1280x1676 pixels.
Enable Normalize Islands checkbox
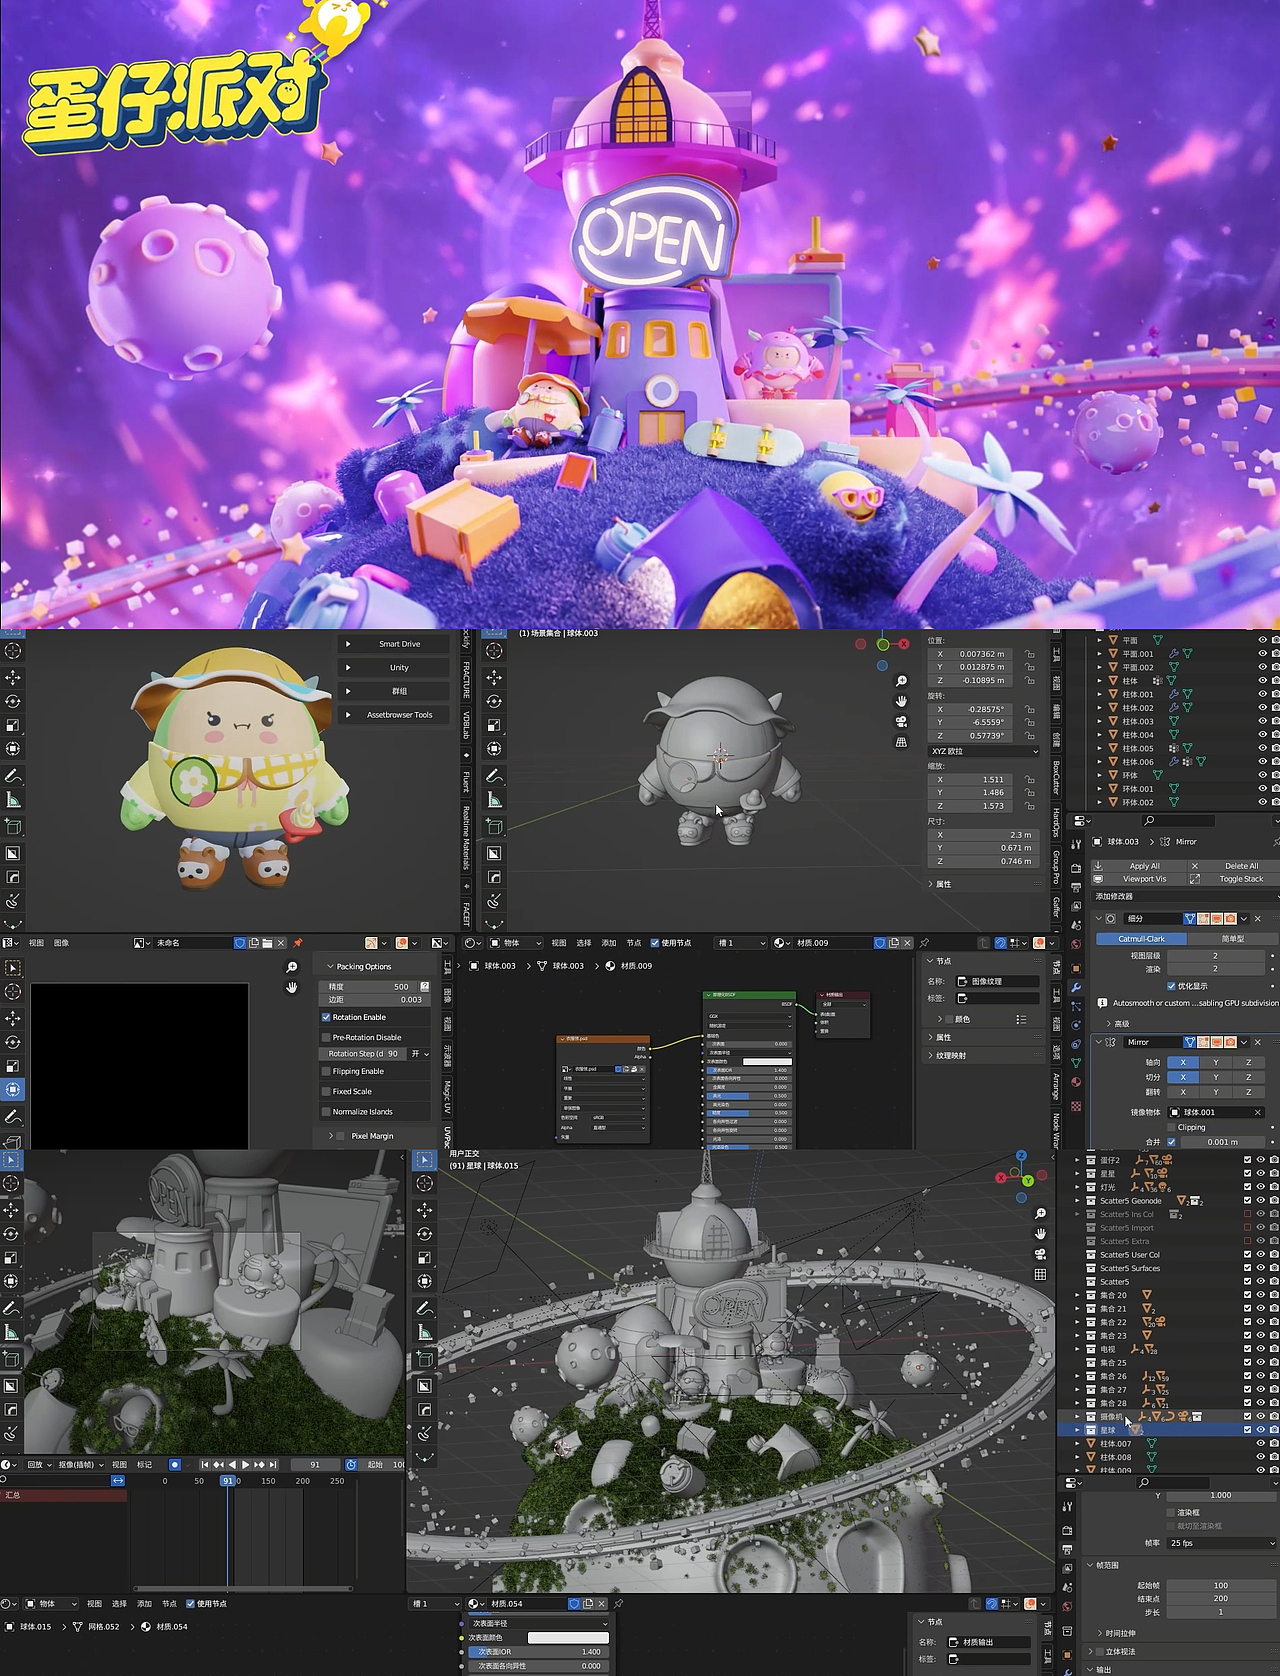click(326, 1111)
